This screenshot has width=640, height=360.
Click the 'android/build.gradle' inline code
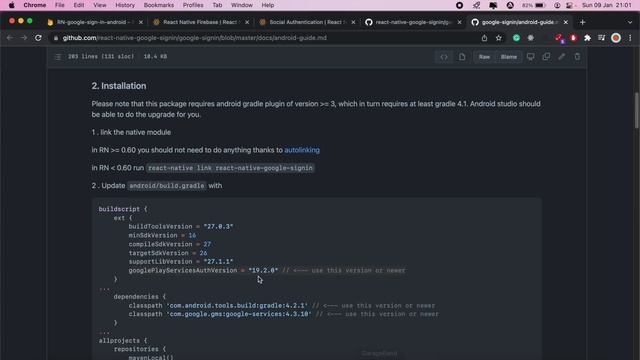[x=167, y=186]
